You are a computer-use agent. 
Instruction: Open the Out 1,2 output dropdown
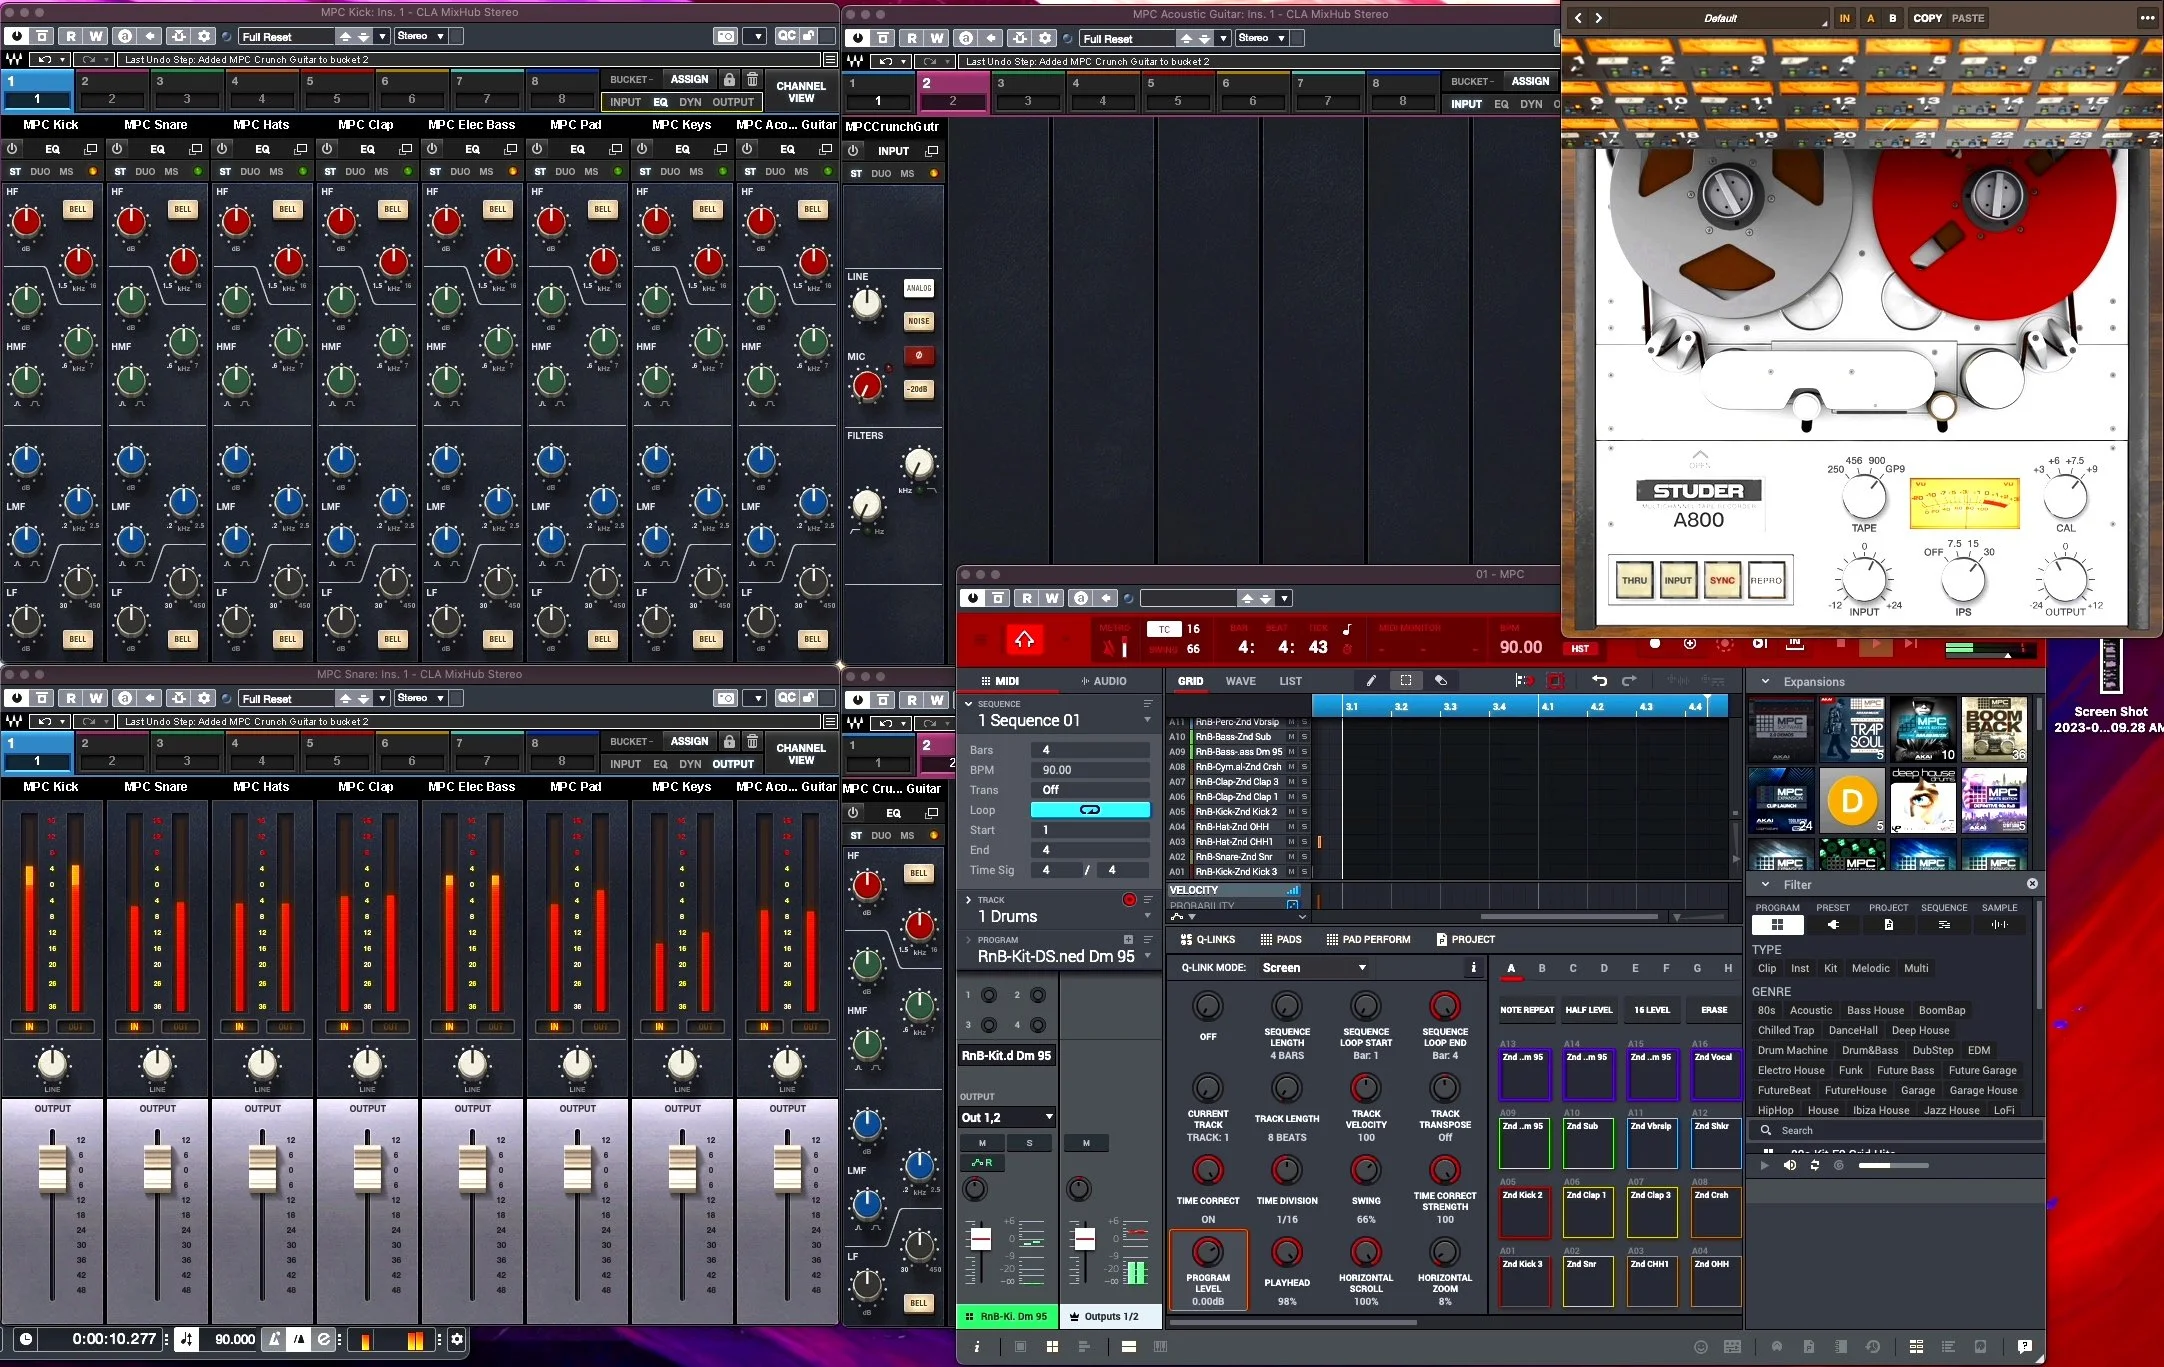[1007, 1117]
